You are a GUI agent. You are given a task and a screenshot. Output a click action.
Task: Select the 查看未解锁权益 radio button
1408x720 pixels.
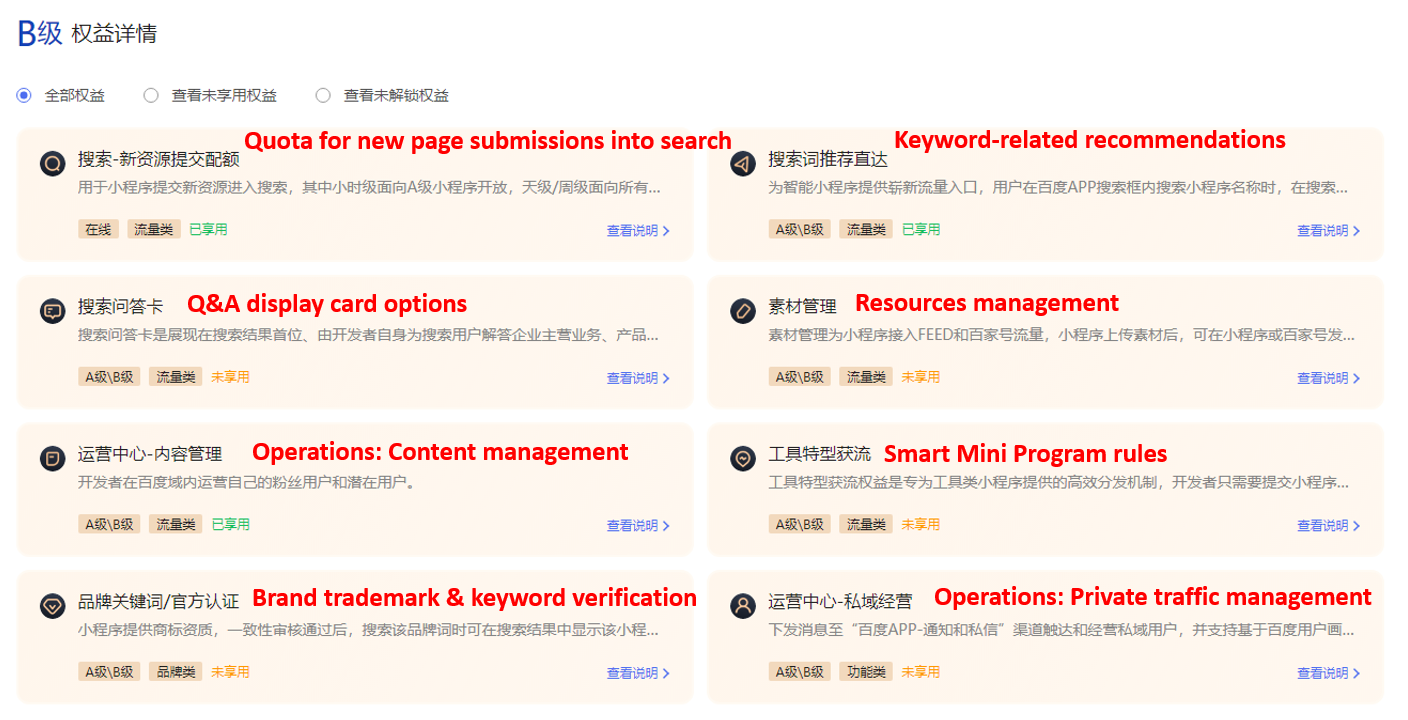coord(323,96)
